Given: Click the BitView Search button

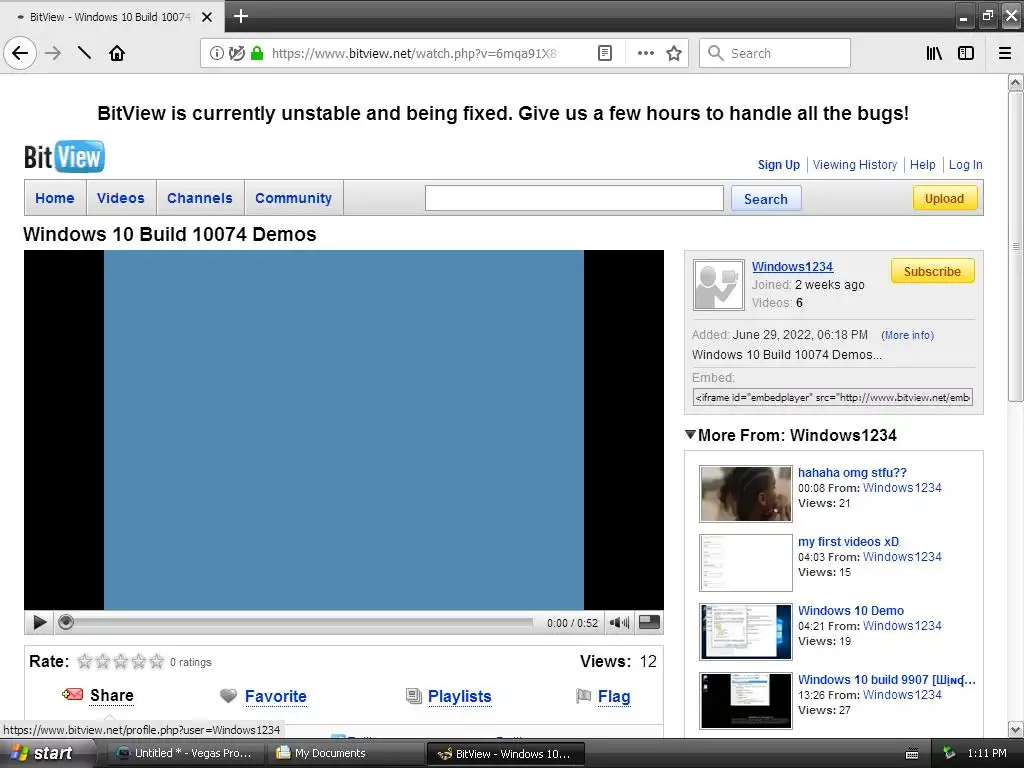Looking at the screenshot, I should point(765,199).
